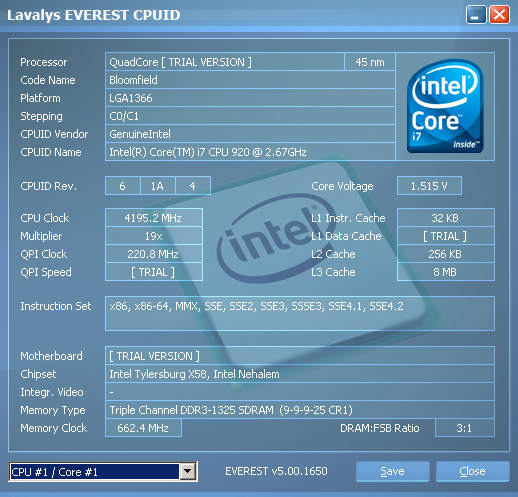
Task: Click the Multiplier 19x value
Action: pos(154,236)
